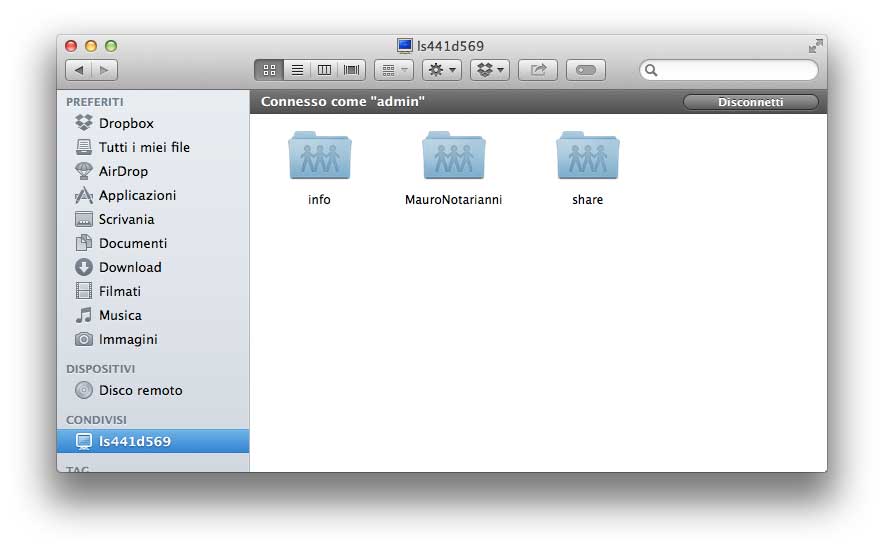Image resolution: width=884 pixels, height=551 pixels.
Task: Select ls441d569 under Condivisi
Action: (x=153, y=441)
